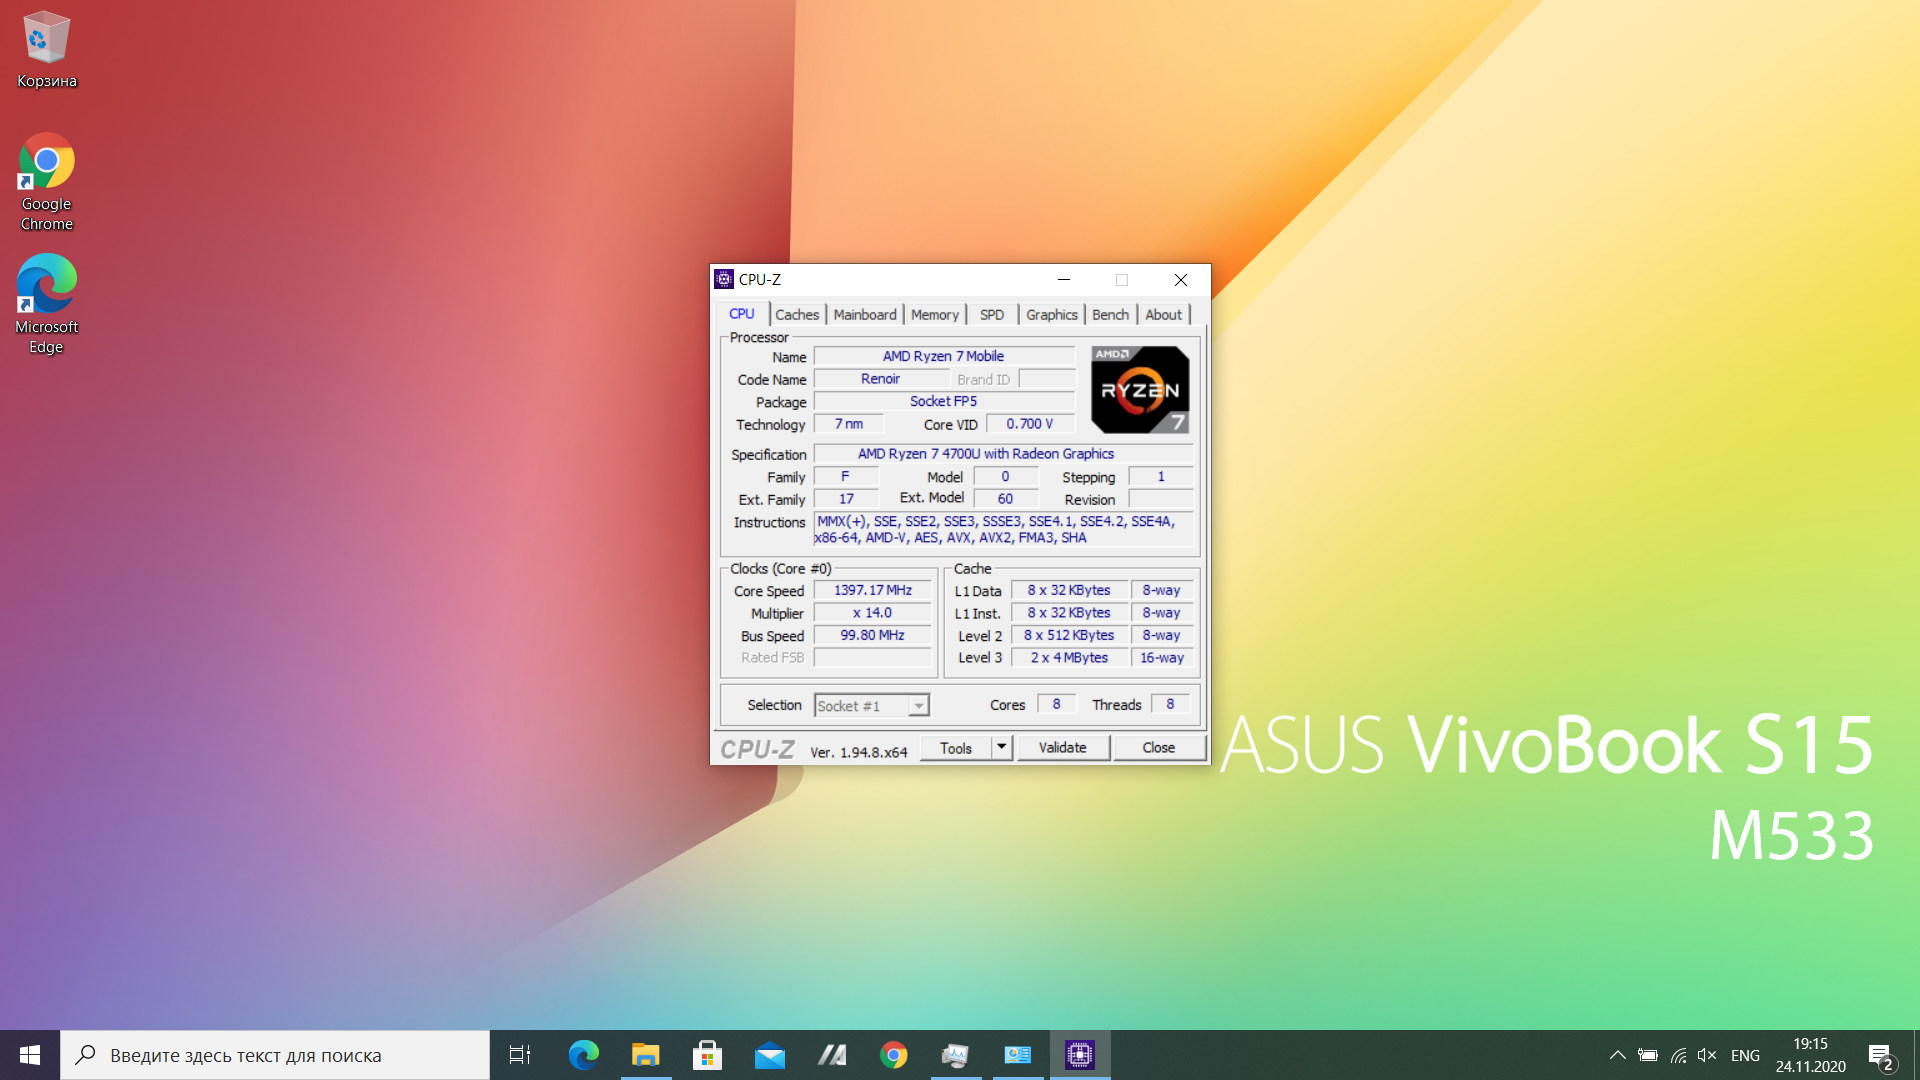Open the Mail app from the taskbar
1920x1080 pixels.
coord(769,1055)
